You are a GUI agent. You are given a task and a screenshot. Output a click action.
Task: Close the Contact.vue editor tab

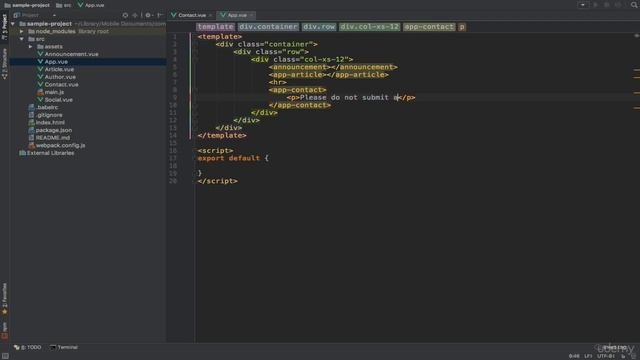click(210, 15)
